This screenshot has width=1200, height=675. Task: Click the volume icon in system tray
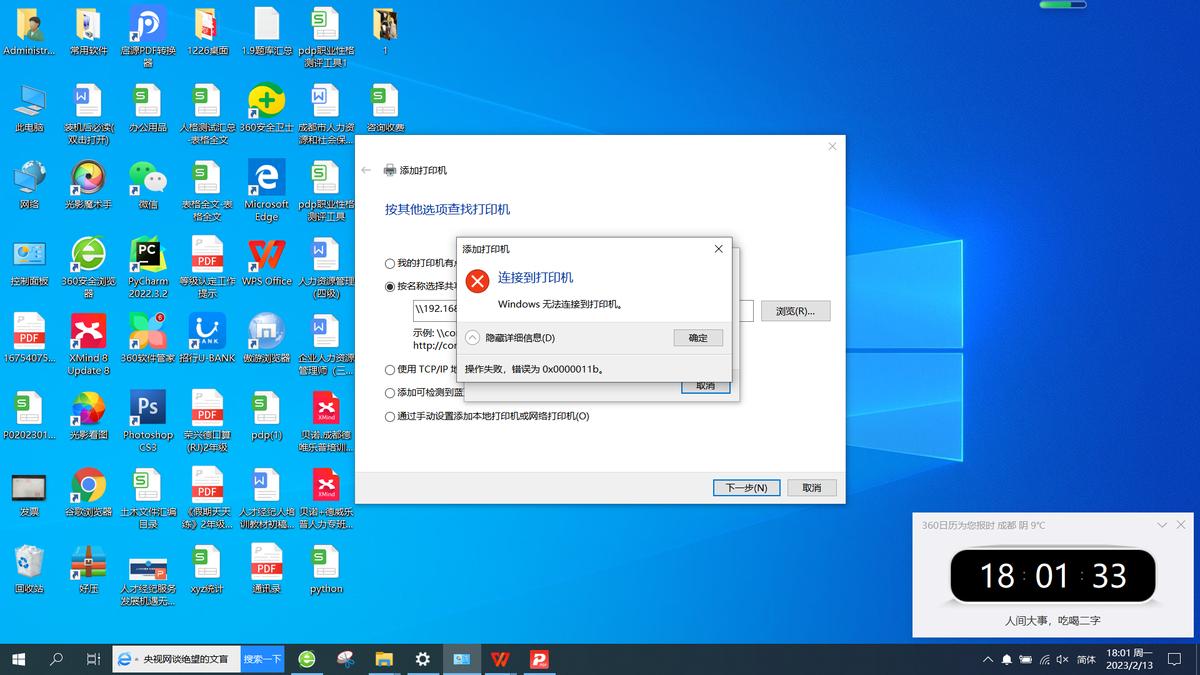[x=1062, y=659]
